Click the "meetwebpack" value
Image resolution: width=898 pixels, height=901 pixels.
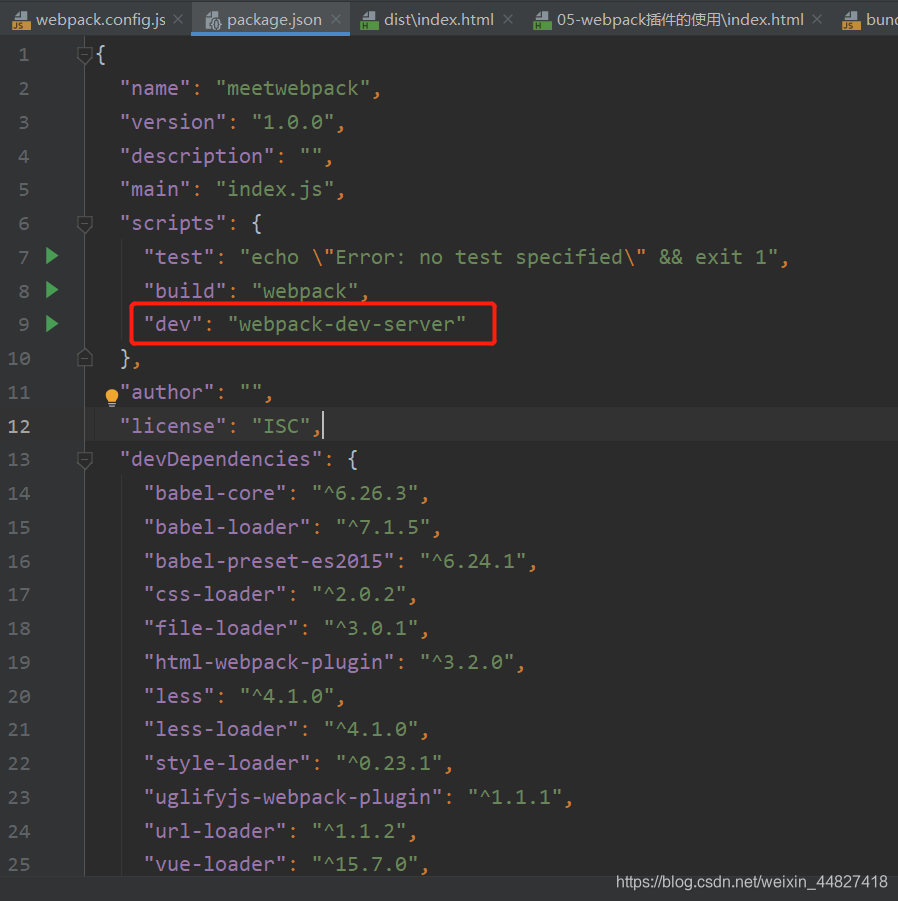(293, 88)
